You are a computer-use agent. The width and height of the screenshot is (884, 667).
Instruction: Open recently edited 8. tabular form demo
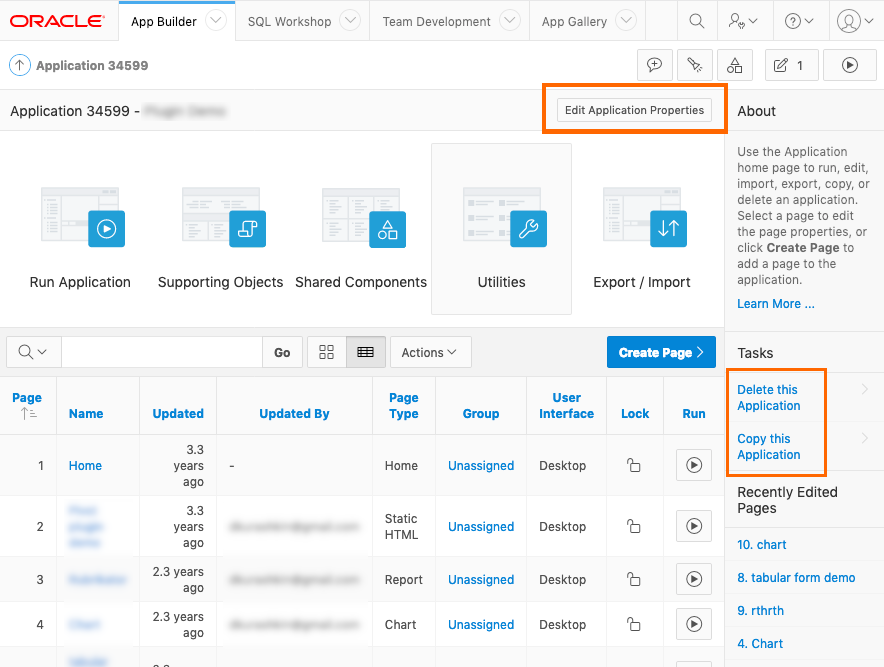coord(796,577)
